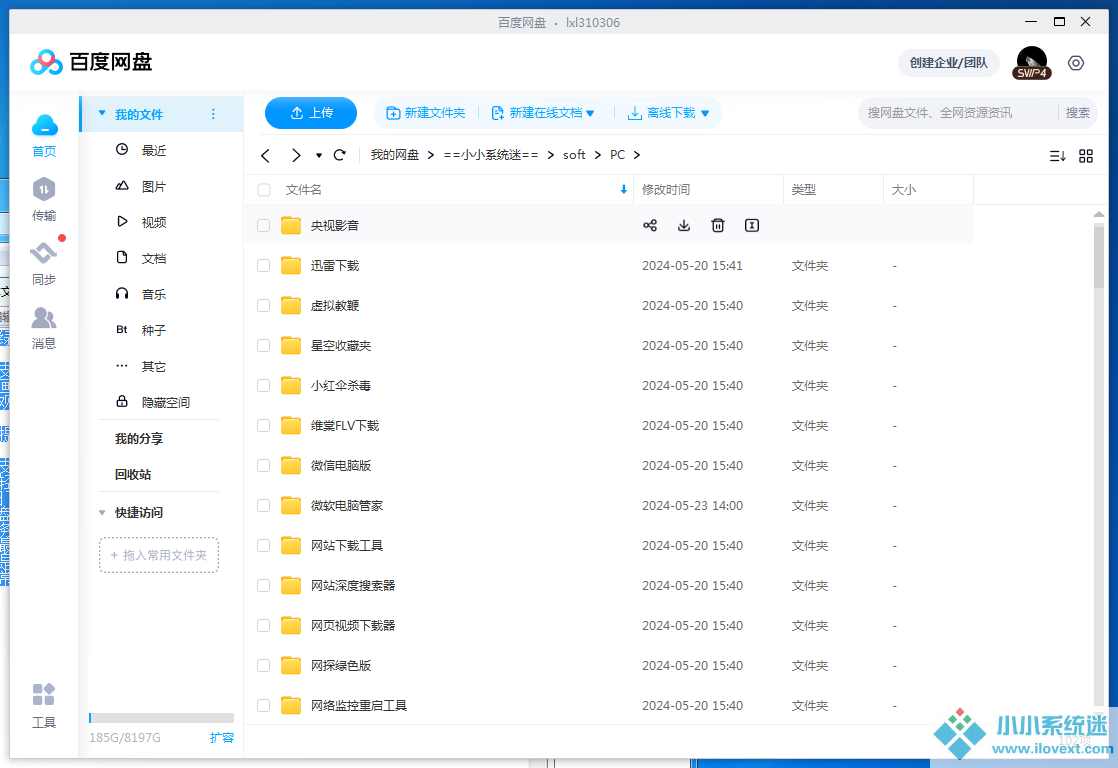
Task: Open the 迅雷下载 folder icon
Action: click(290, 265)
